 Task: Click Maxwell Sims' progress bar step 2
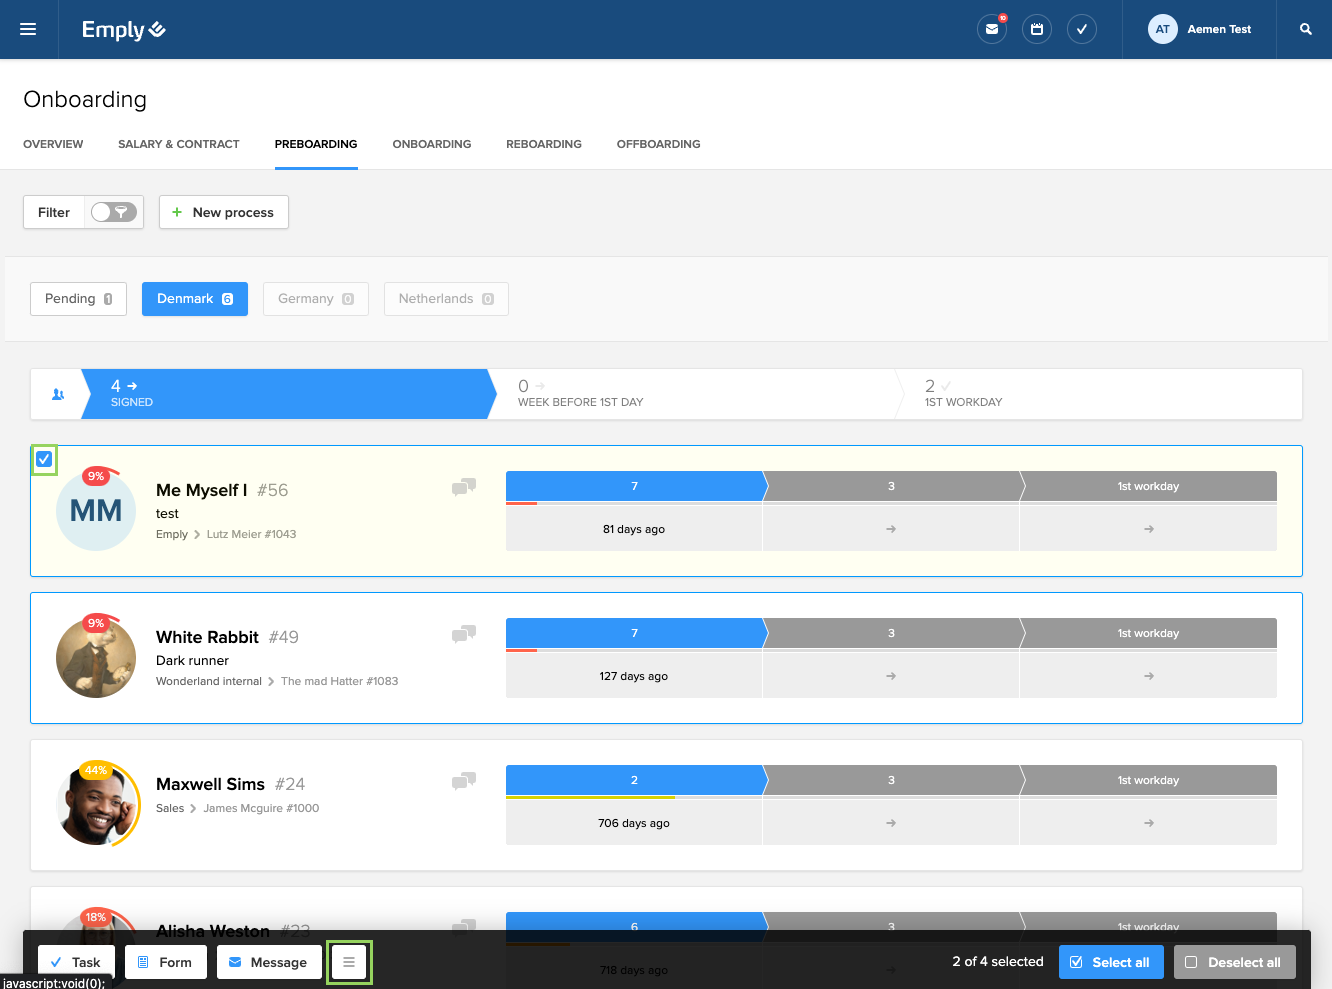[634, 780]
